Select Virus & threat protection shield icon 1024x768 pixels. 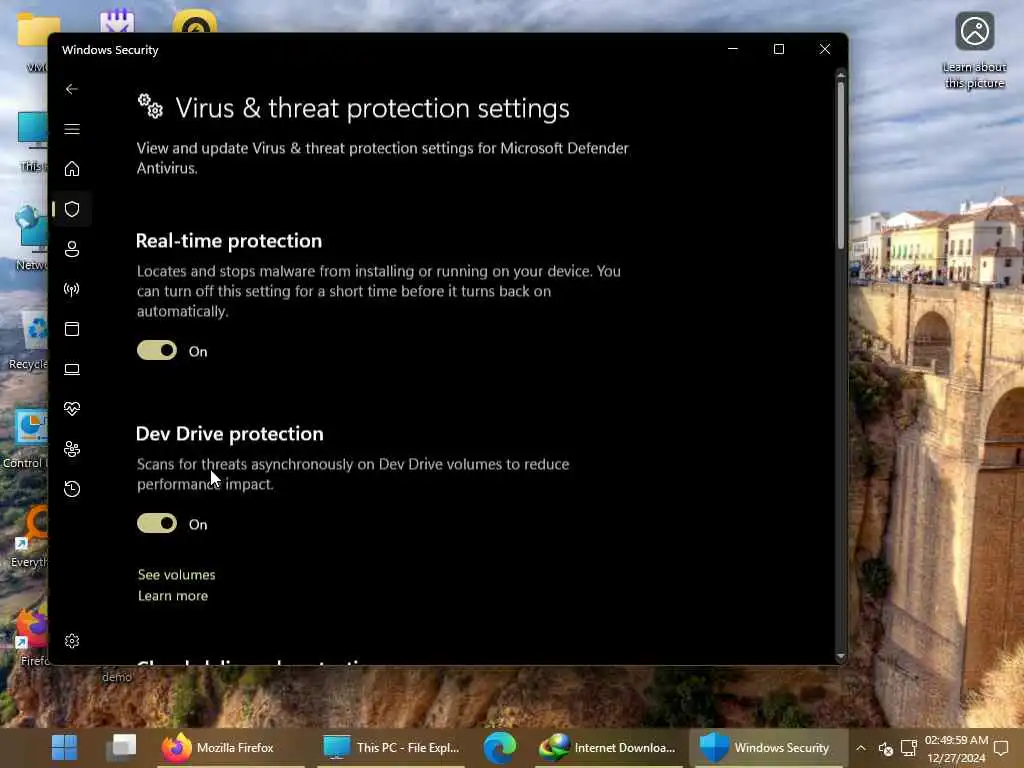point(72,209)
